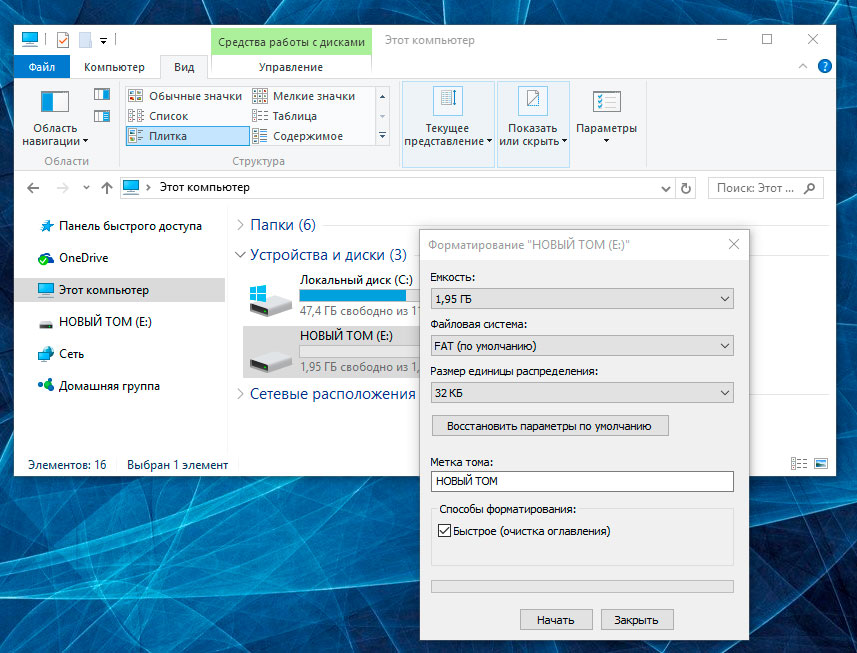Select Этот компьютер in navigation pane
The height and width of the screenshot is (653, 857).
(x=120, y=290)
